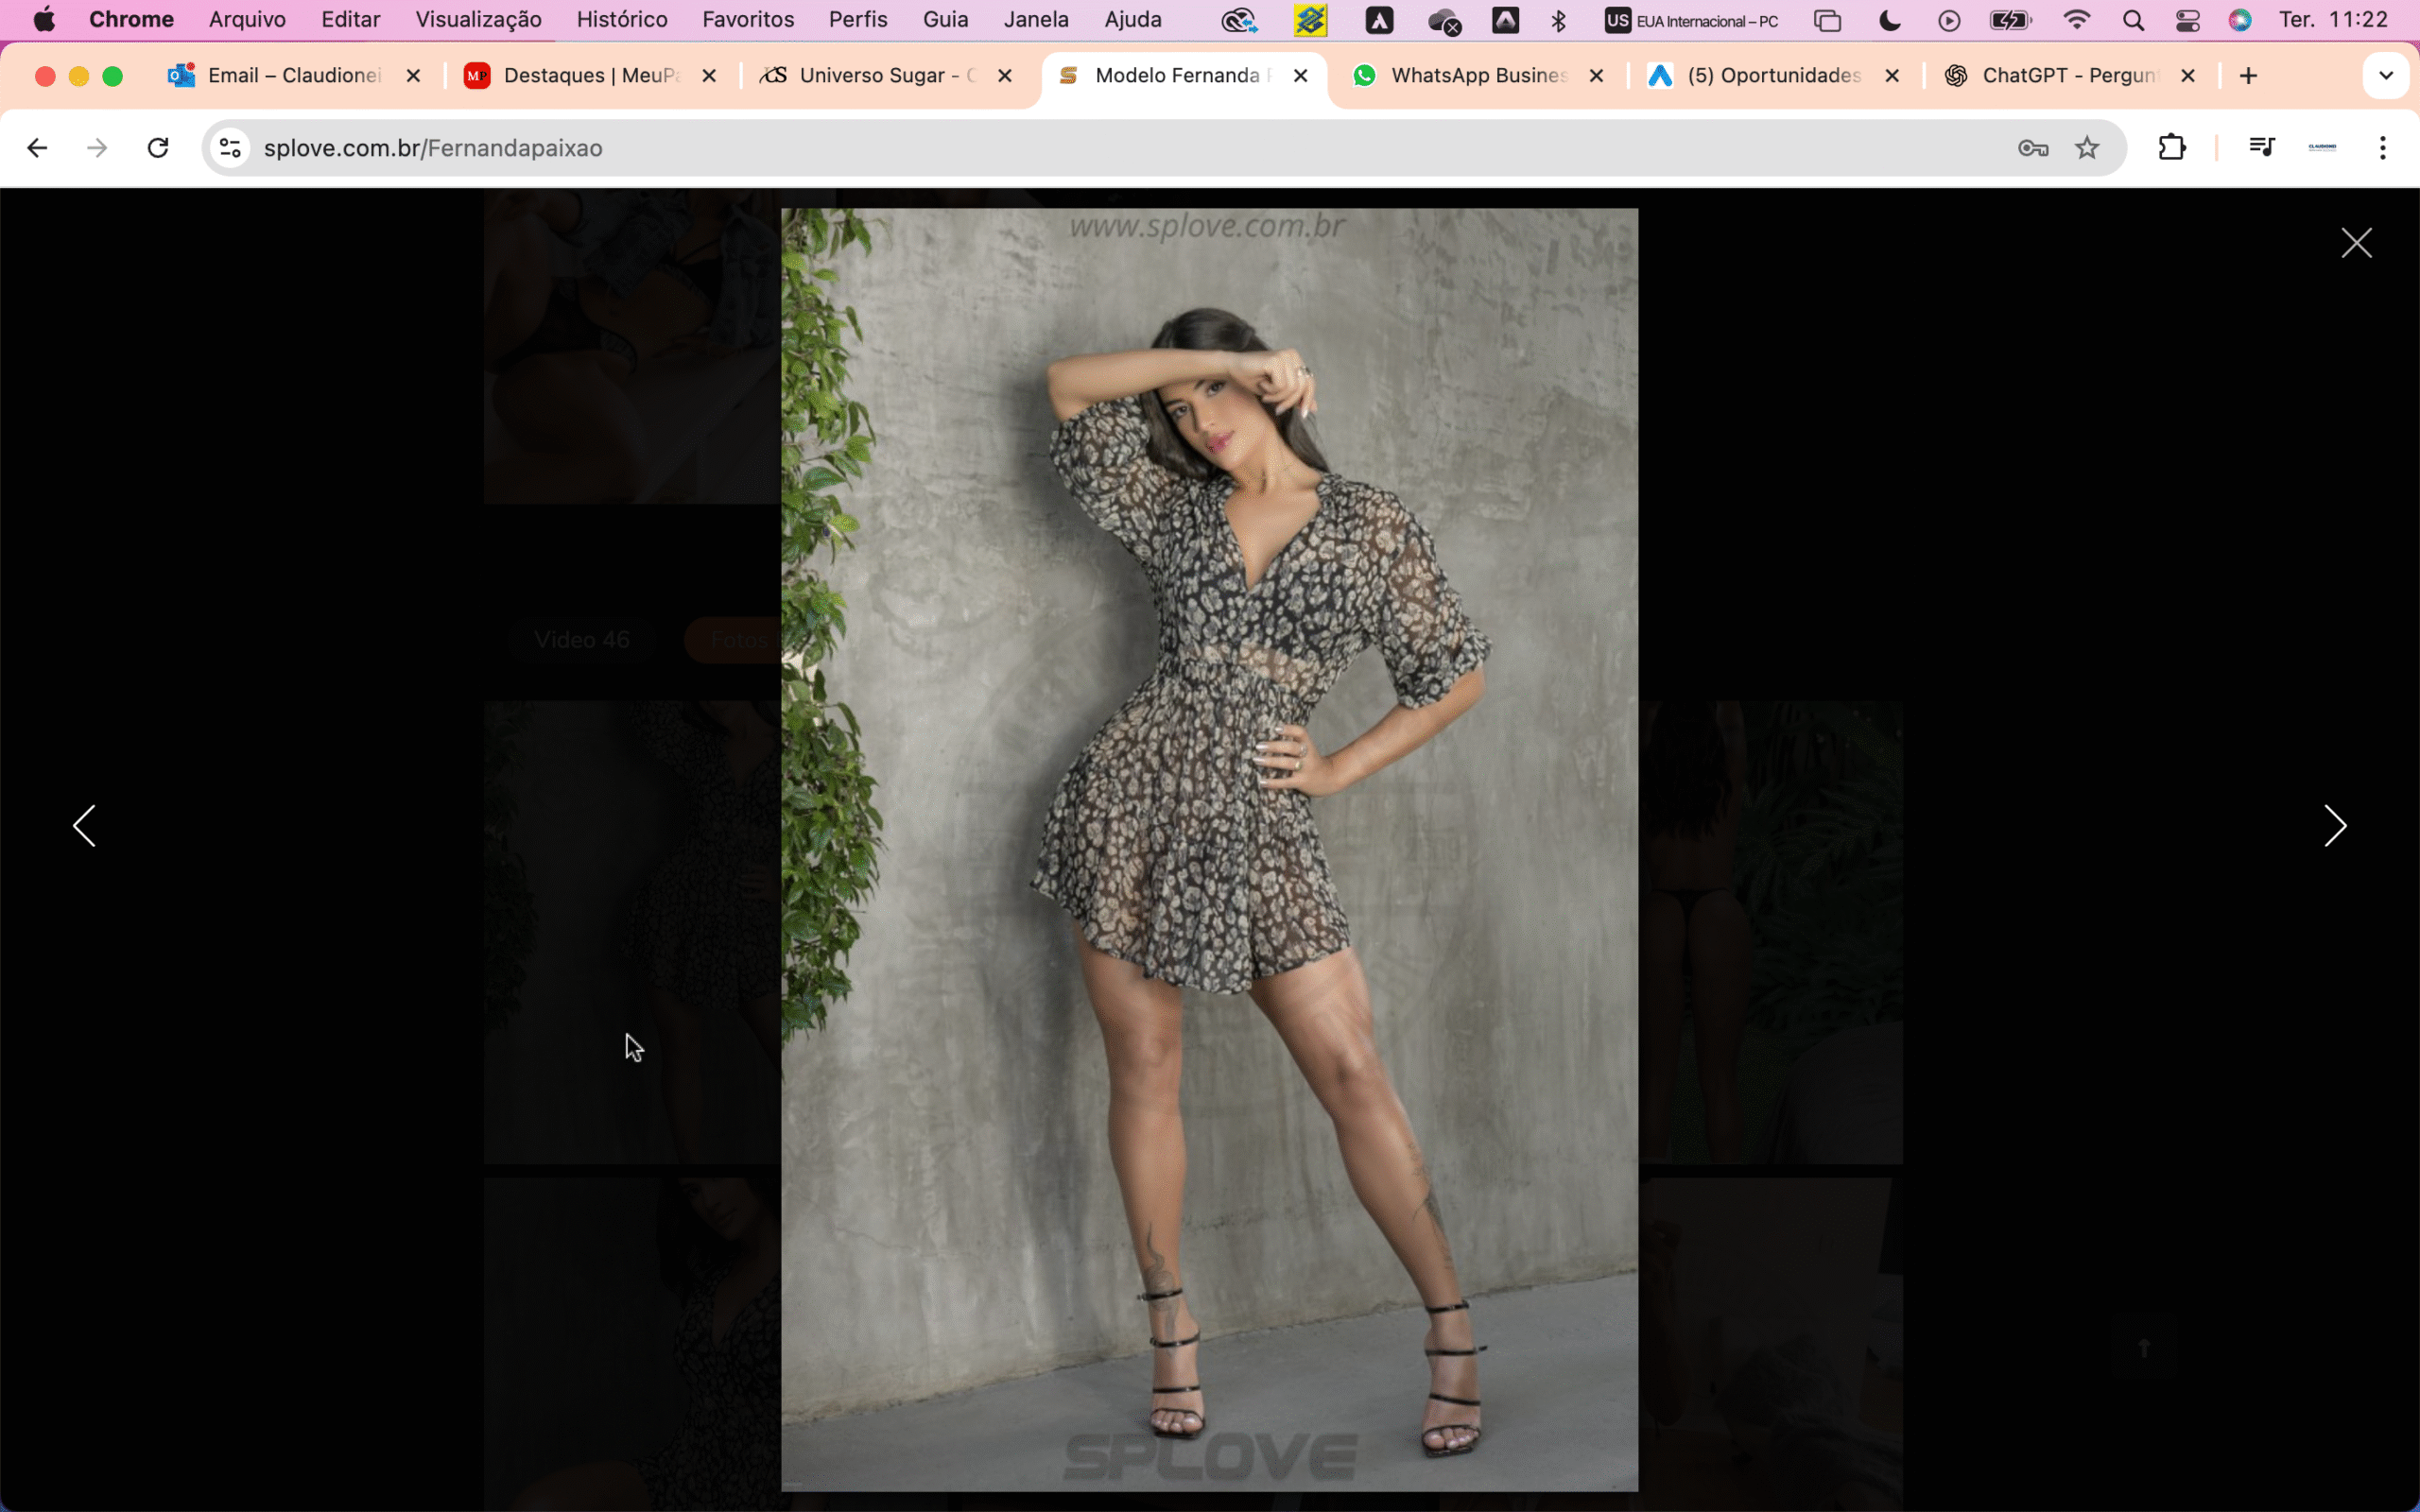
Task: Open the Histórico menu
Action: (621, 20)
